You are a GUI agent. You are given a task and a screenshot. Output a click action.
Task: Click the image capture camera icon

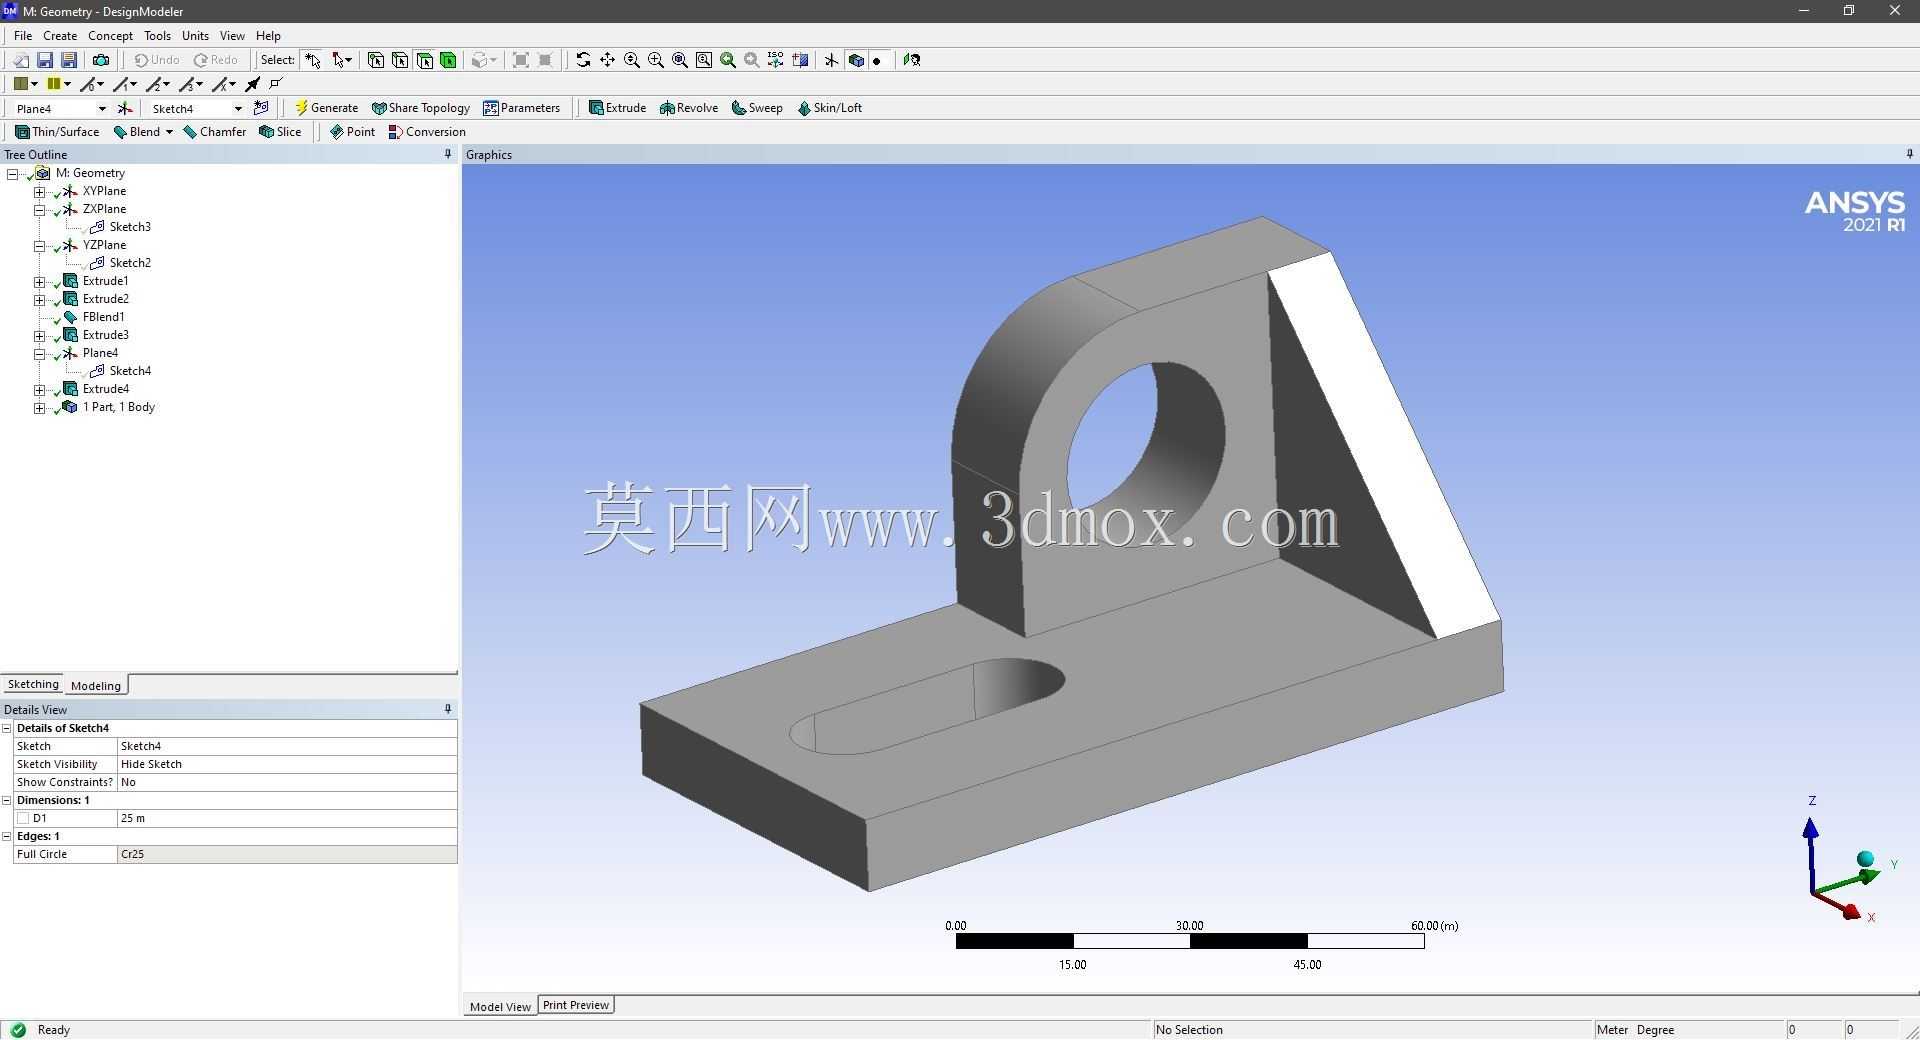click(101, 60)
